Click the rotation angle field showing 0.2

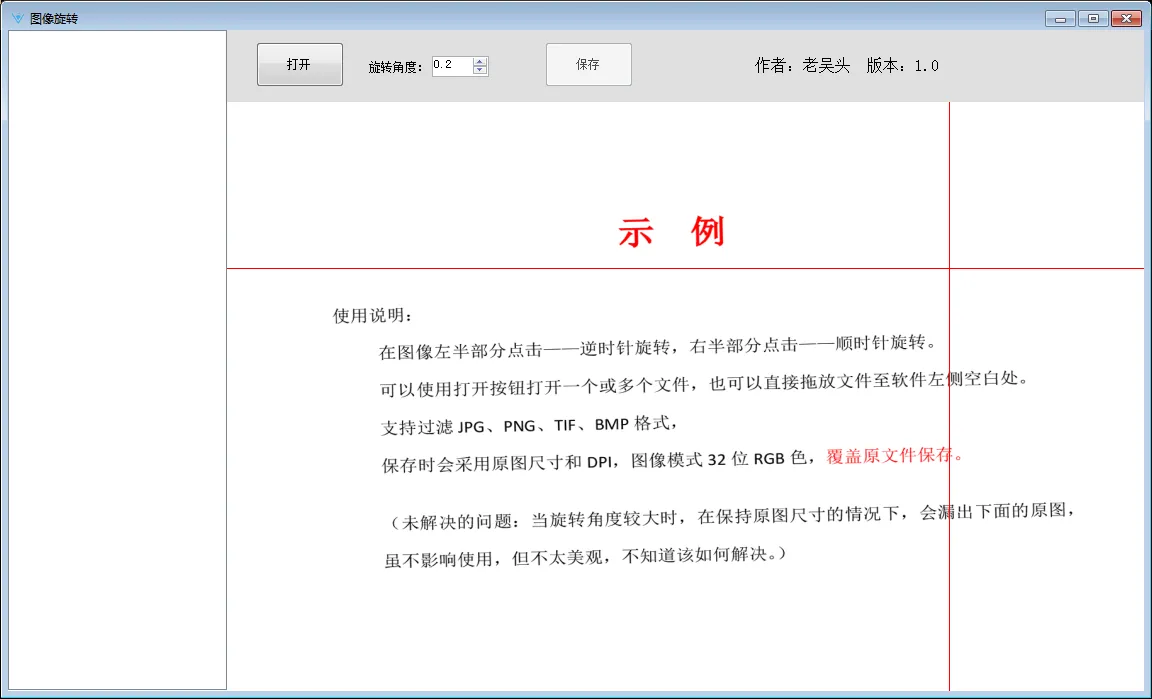click(x=451, y=66)
